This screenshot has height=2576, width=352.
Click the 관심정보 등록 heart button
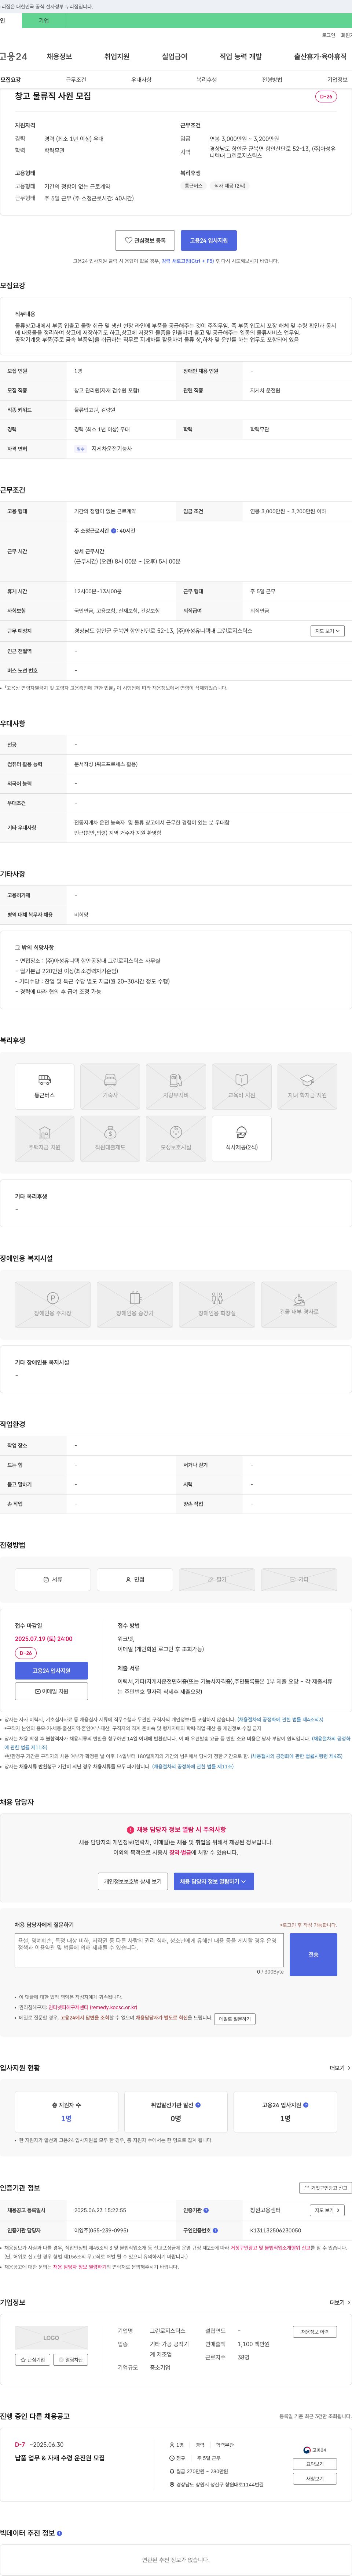(x=145, y=240)
